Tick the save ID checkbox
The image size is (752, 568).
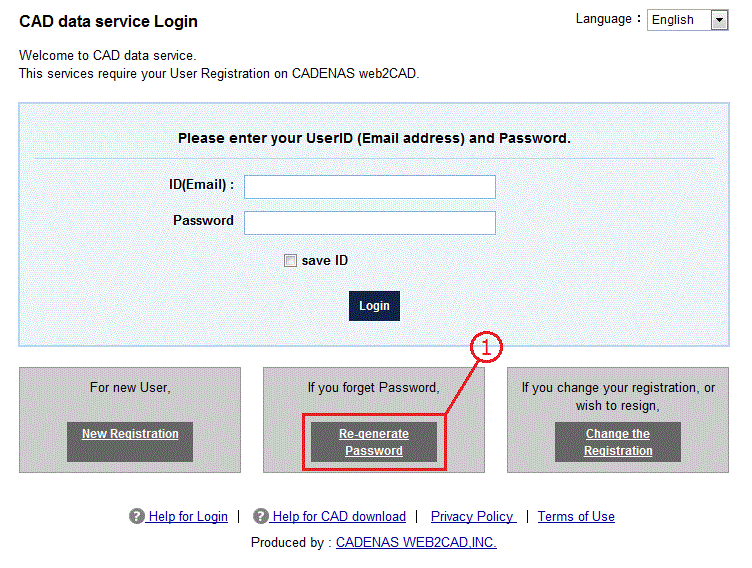tap(291, 261)
